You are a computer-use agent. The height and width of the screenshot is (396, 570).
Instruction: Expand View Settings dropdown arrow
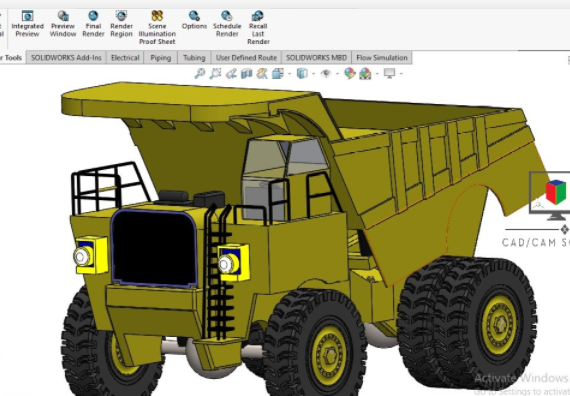[401, 74]
